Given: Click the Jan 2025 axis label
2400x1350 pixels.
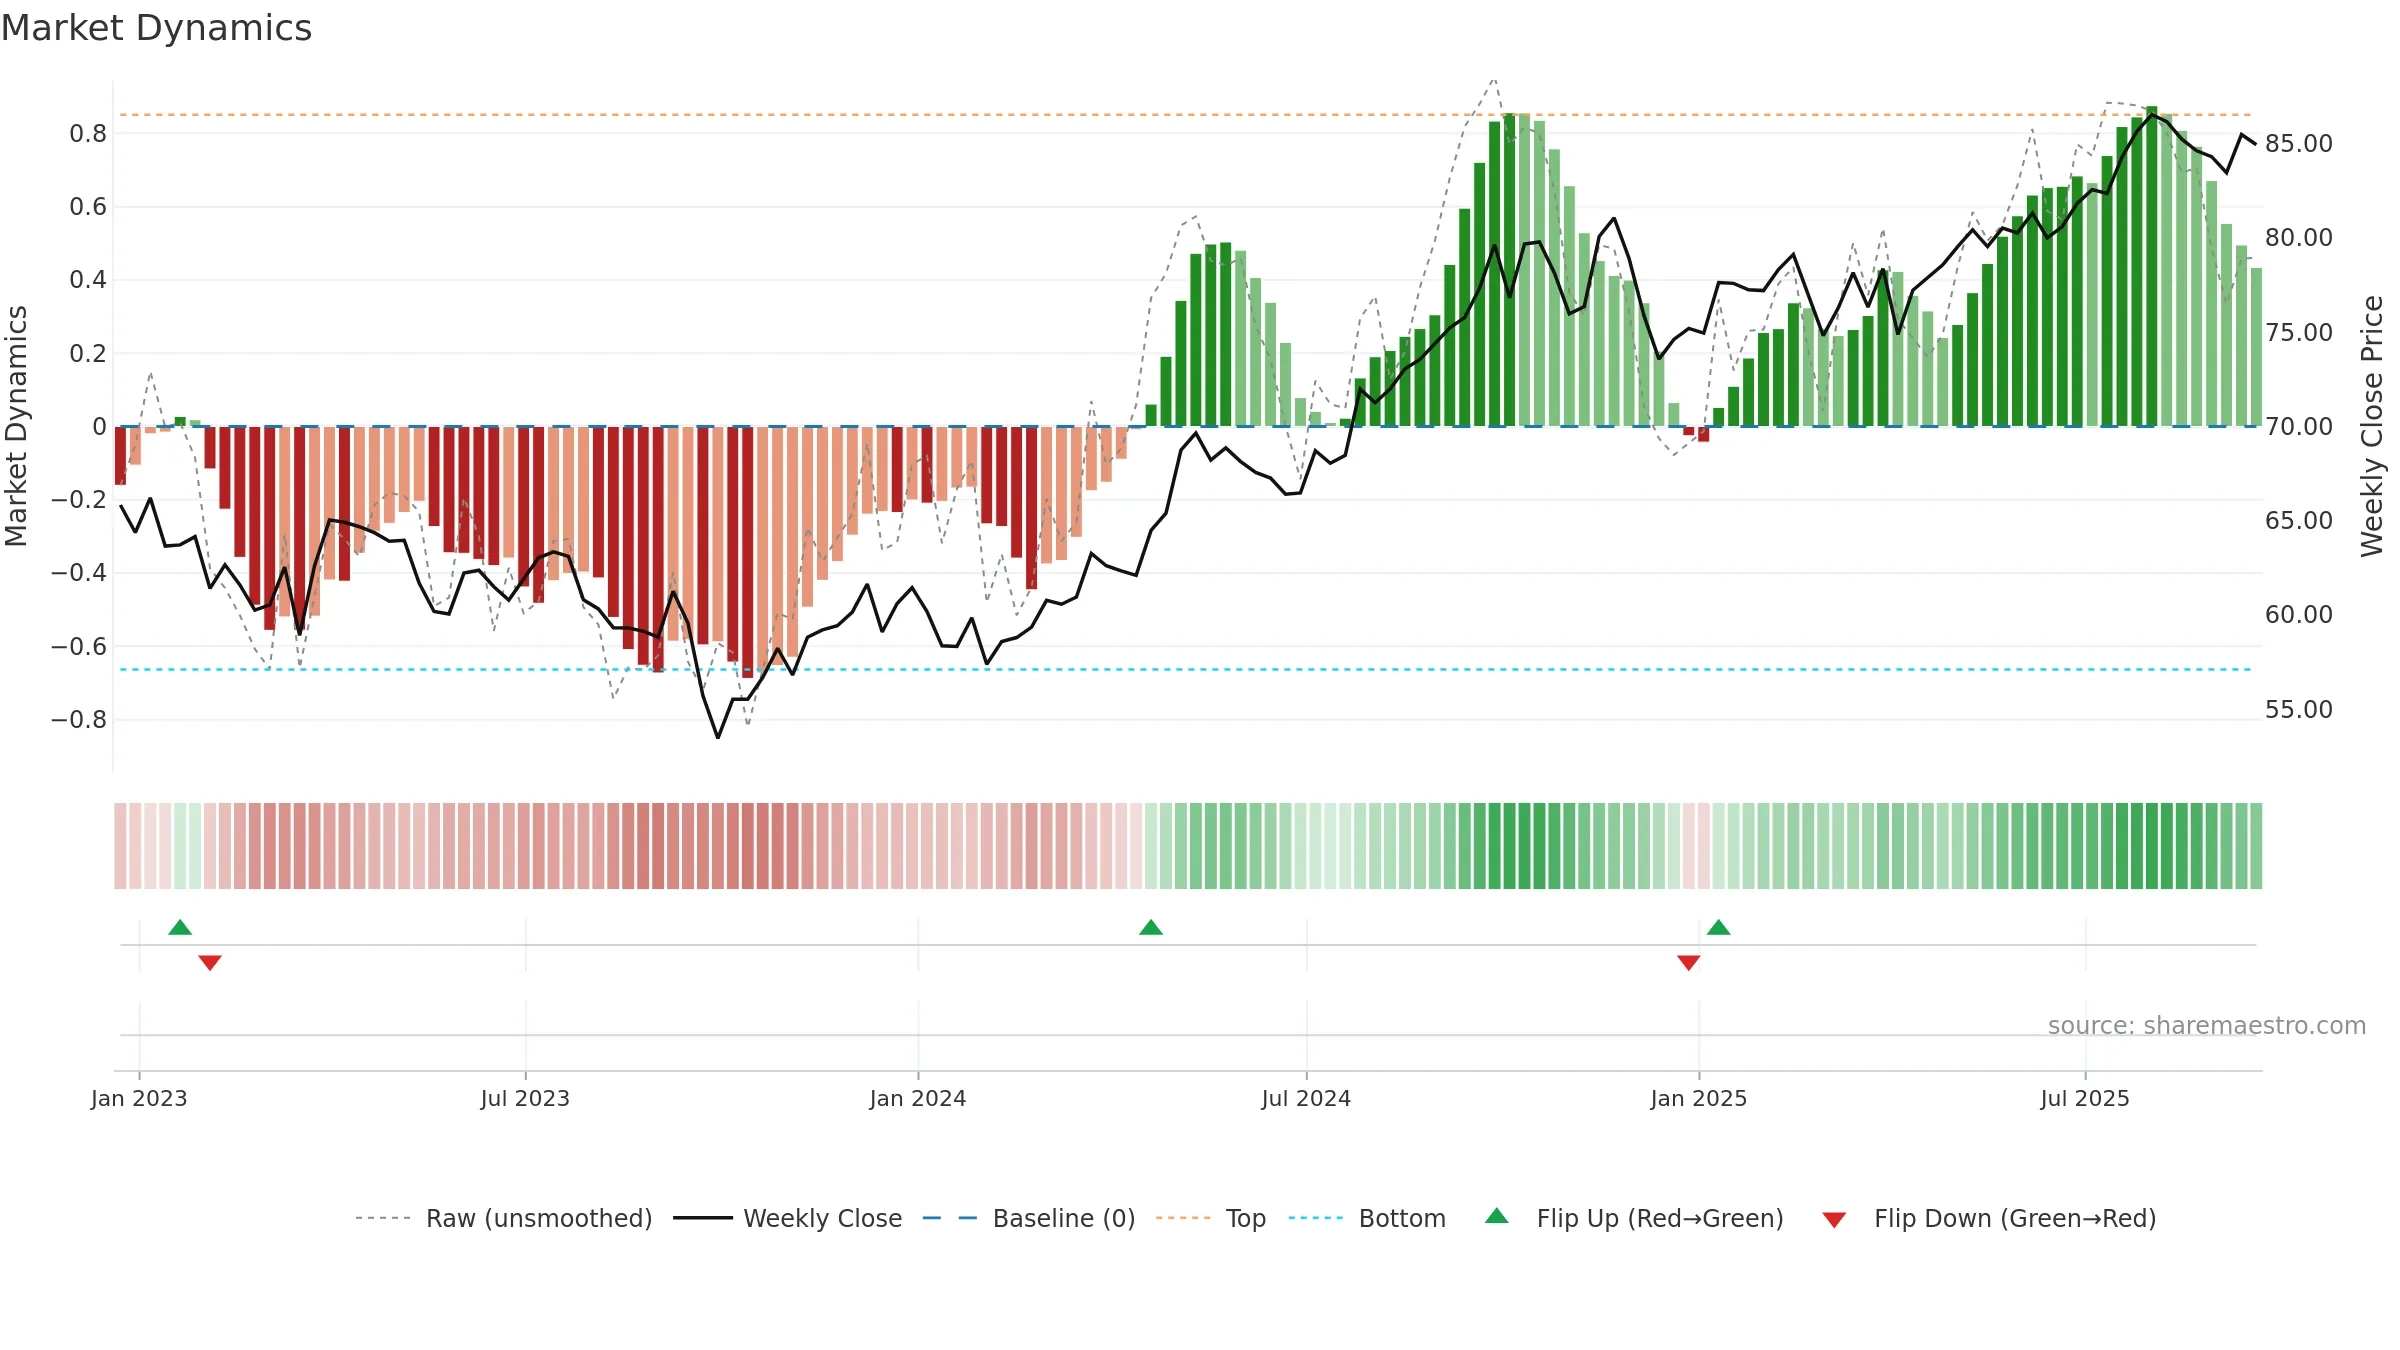Looking at the screenshot, I should tap(1699, 1098).
